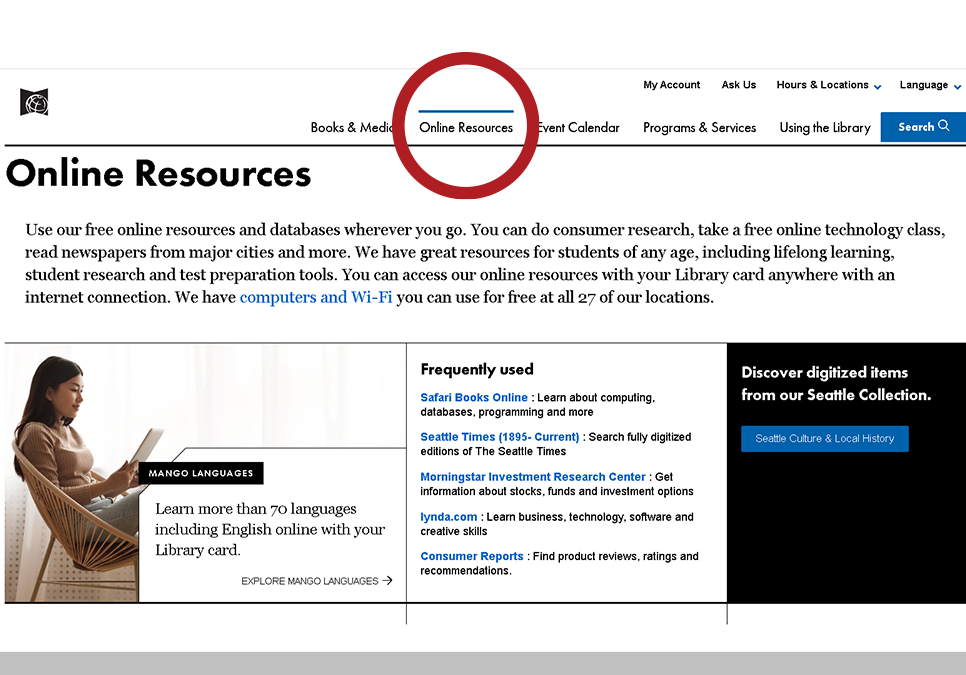Switch to Books & Media section
This screenshot has width=966, height=675.
coord(352,127)
